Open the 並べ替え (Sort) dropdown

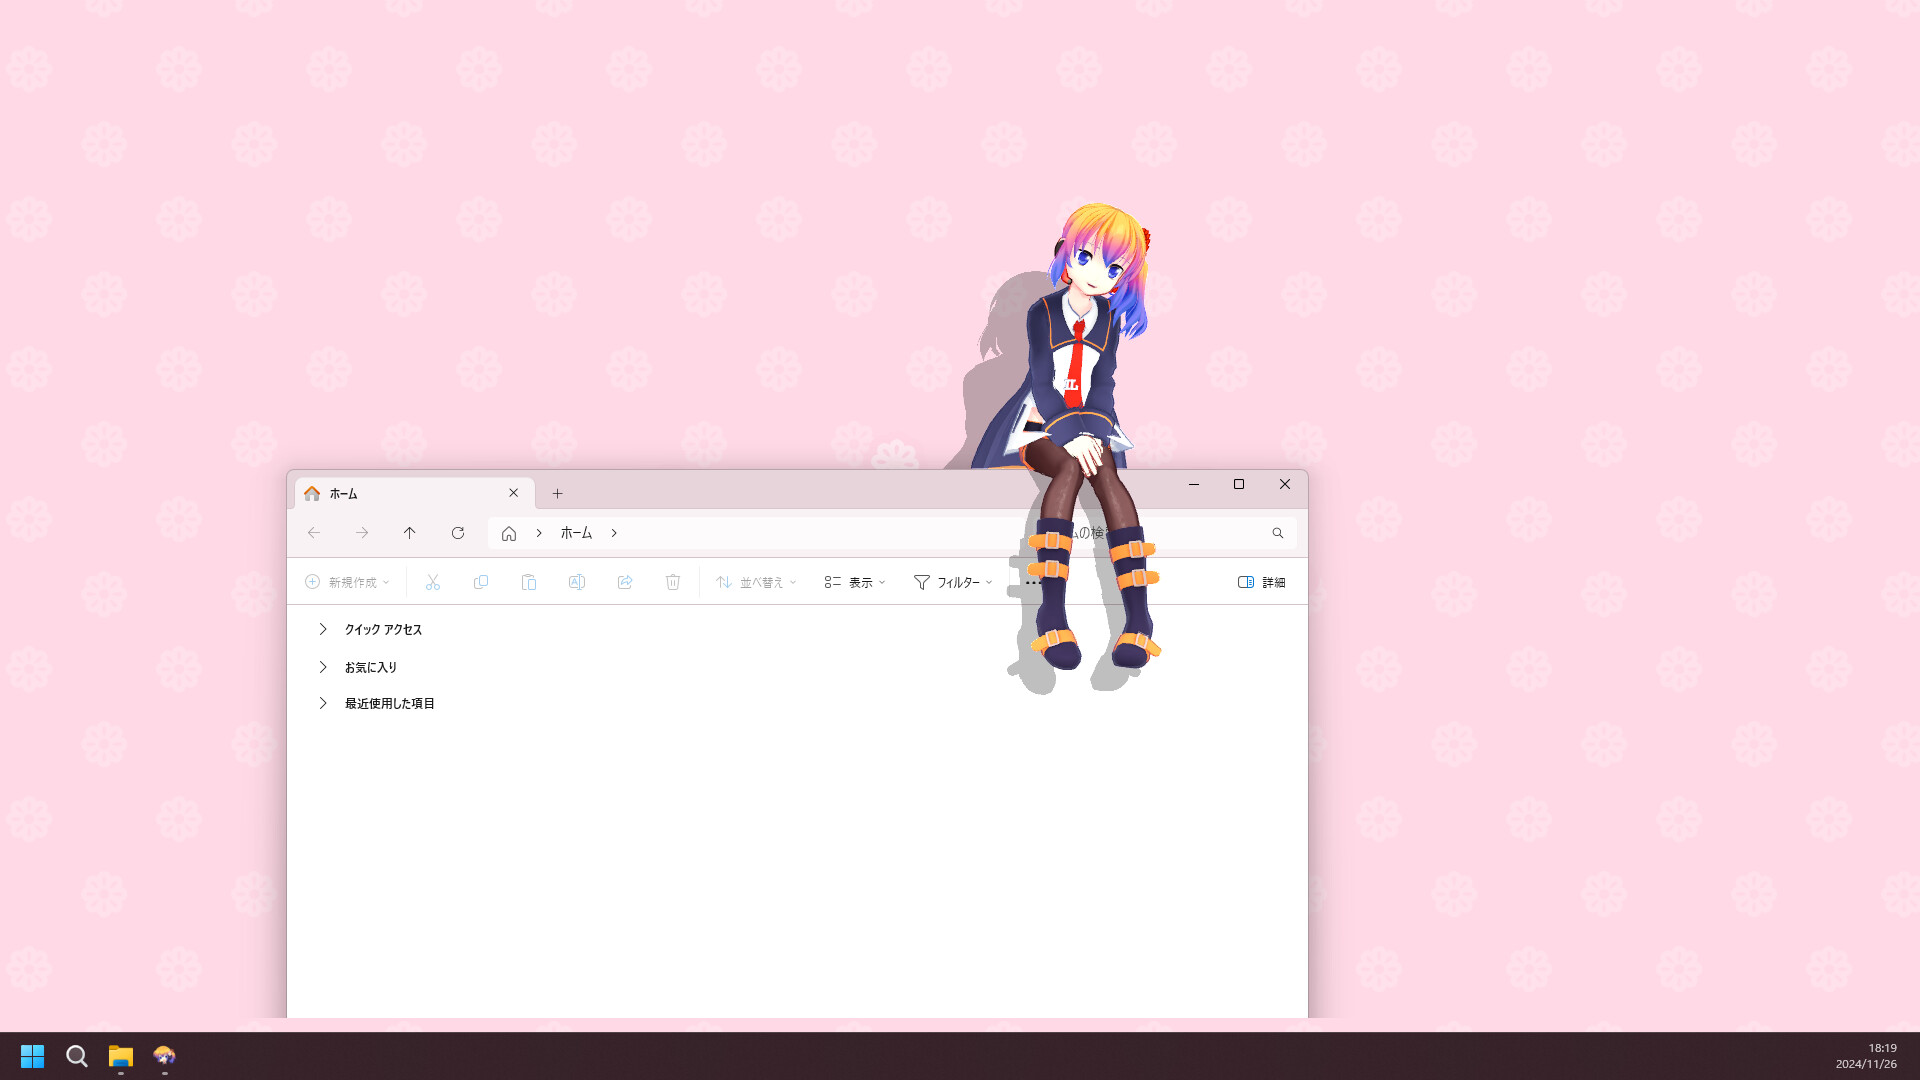(755, 581)
